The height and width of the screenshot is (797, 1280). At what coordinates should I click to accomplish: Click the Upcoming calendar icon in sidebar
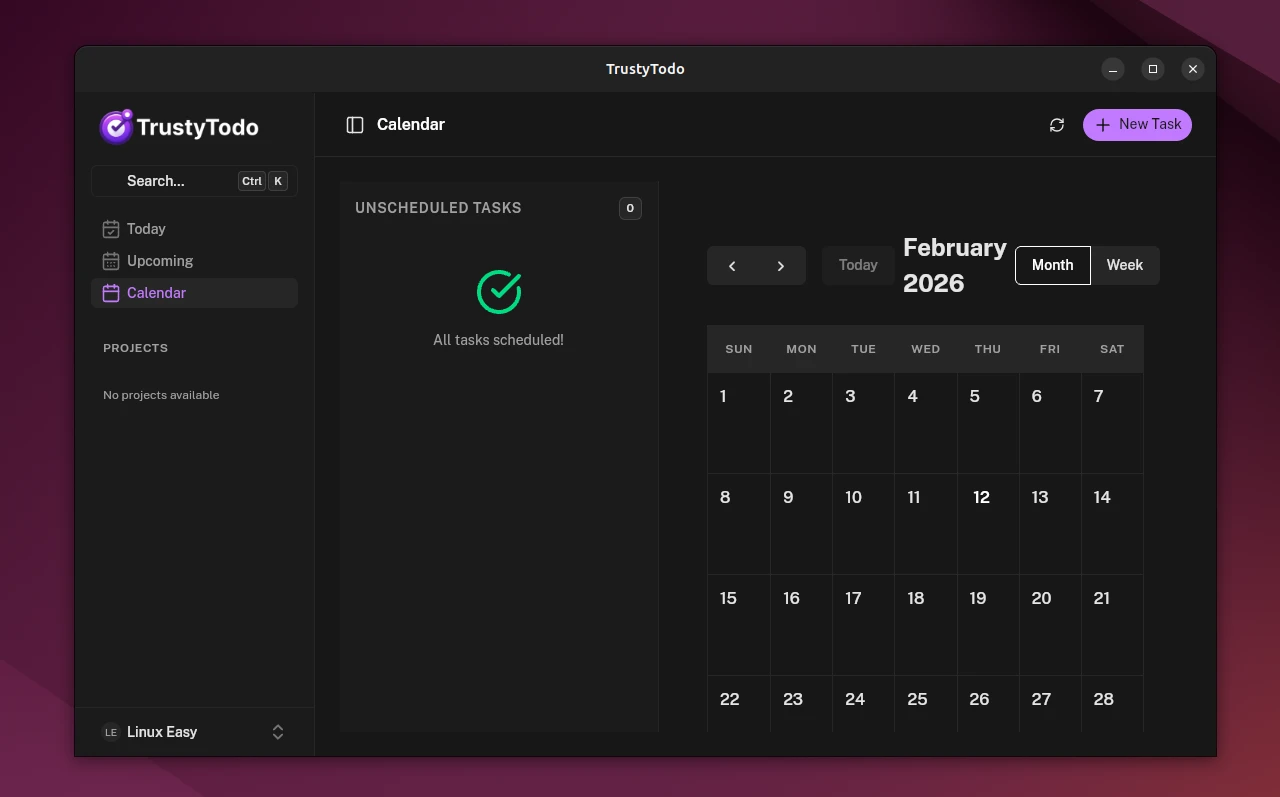point(111,261)
